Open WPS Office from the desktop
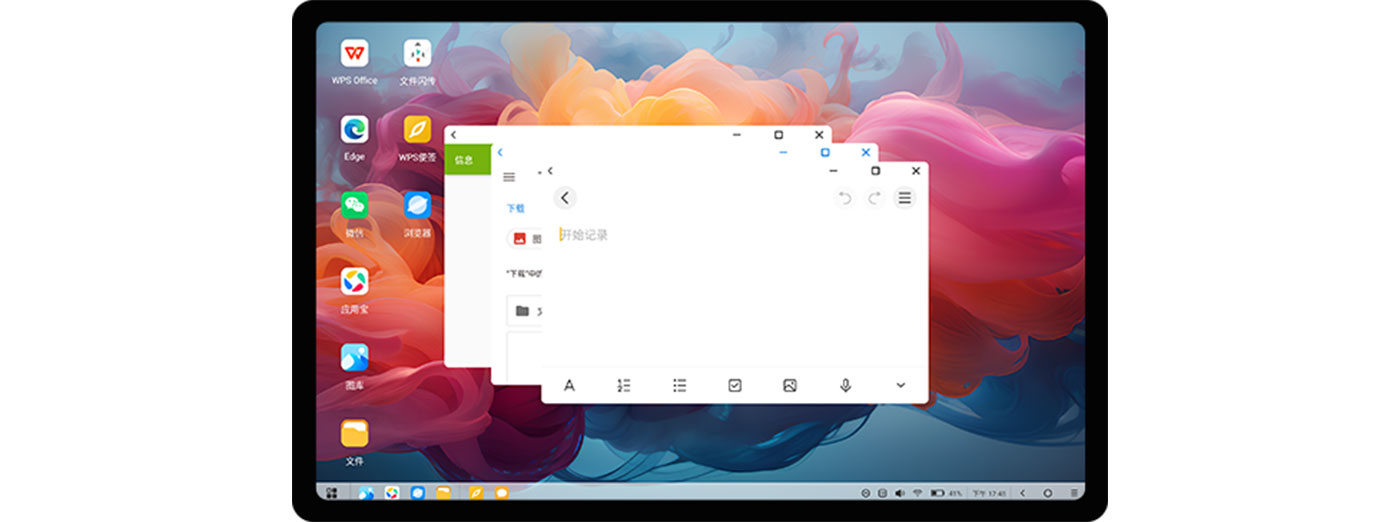This screenshot has width=1400, height=522. (x=354, y=54)
